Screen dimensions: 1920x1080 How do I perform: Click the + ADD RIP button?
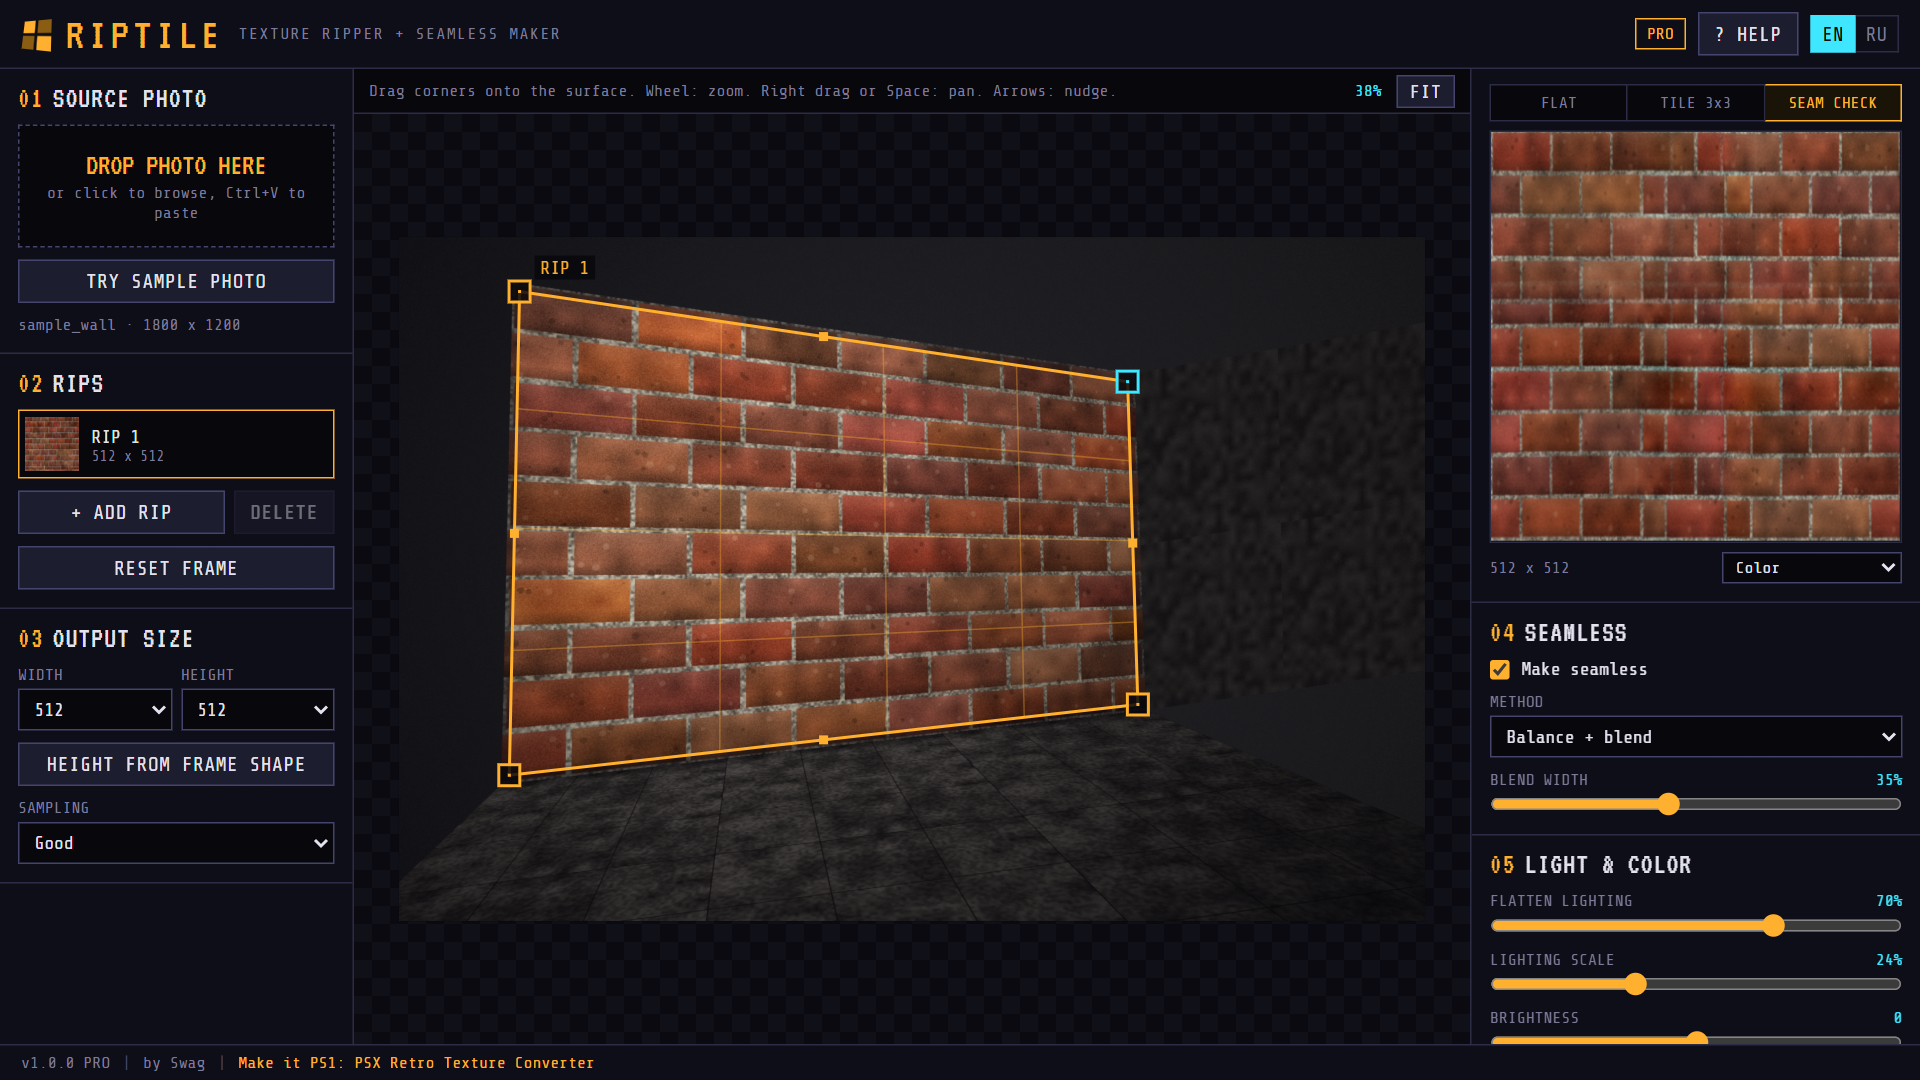coord(121,512)
